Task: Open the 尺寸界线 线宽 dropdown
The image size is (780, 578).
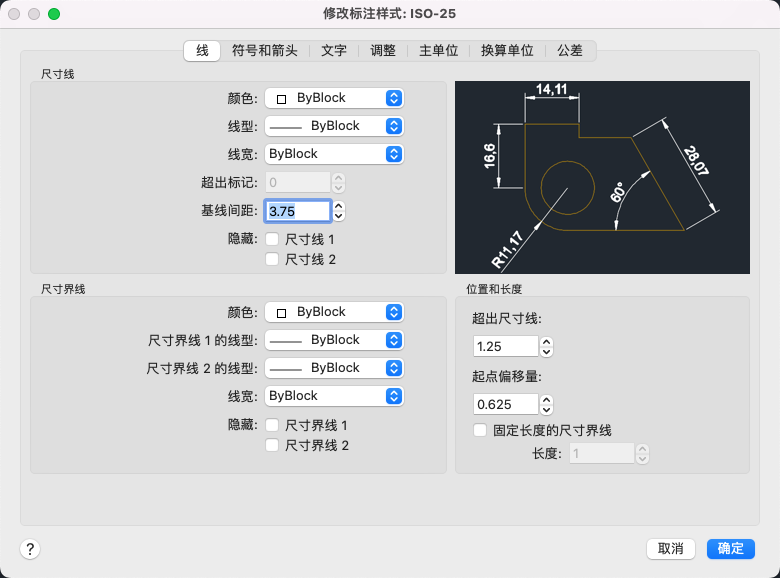Action: [x=334, y=396]
